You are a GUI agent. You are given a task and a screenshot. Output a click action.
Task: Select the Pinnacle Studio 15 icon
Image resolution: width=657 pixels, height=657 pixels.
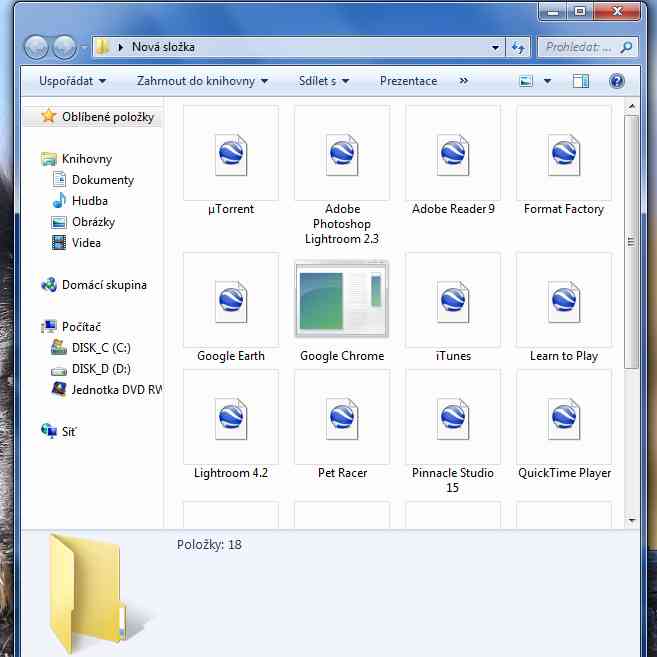click(x=453, y=418)
